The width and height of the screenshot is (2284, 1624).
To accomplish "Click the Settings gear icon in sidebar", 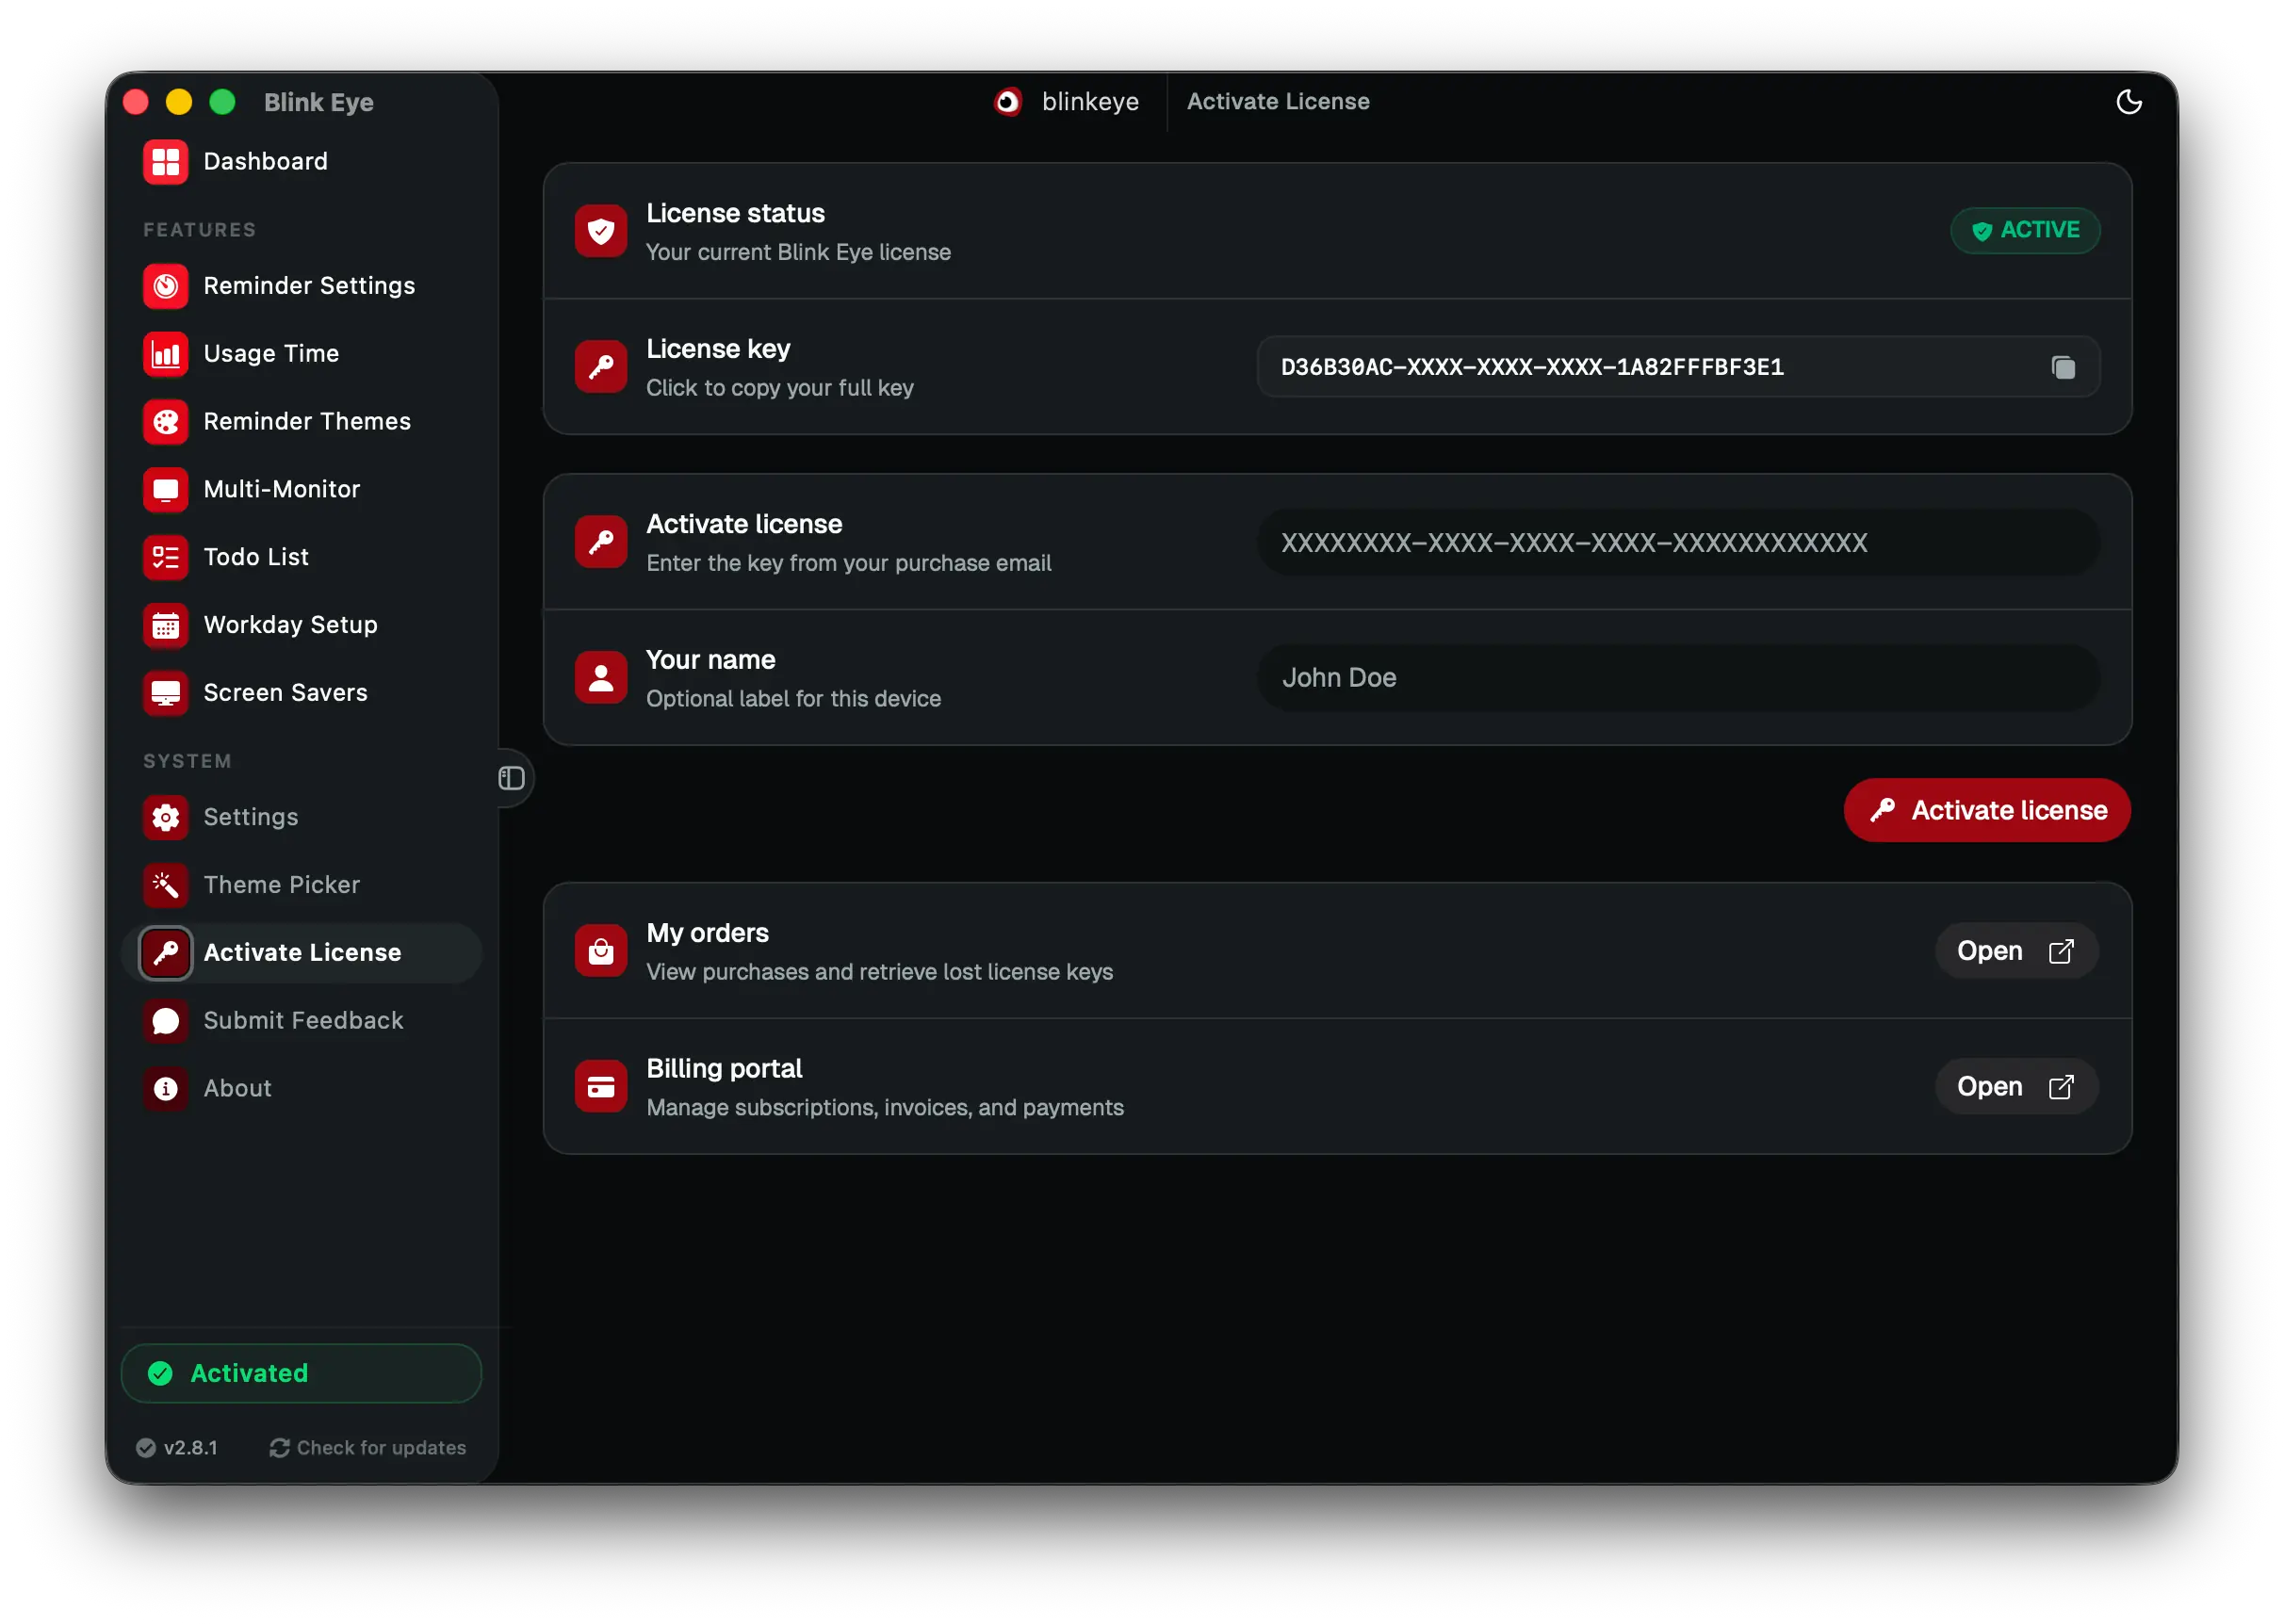I will [165, 818].
